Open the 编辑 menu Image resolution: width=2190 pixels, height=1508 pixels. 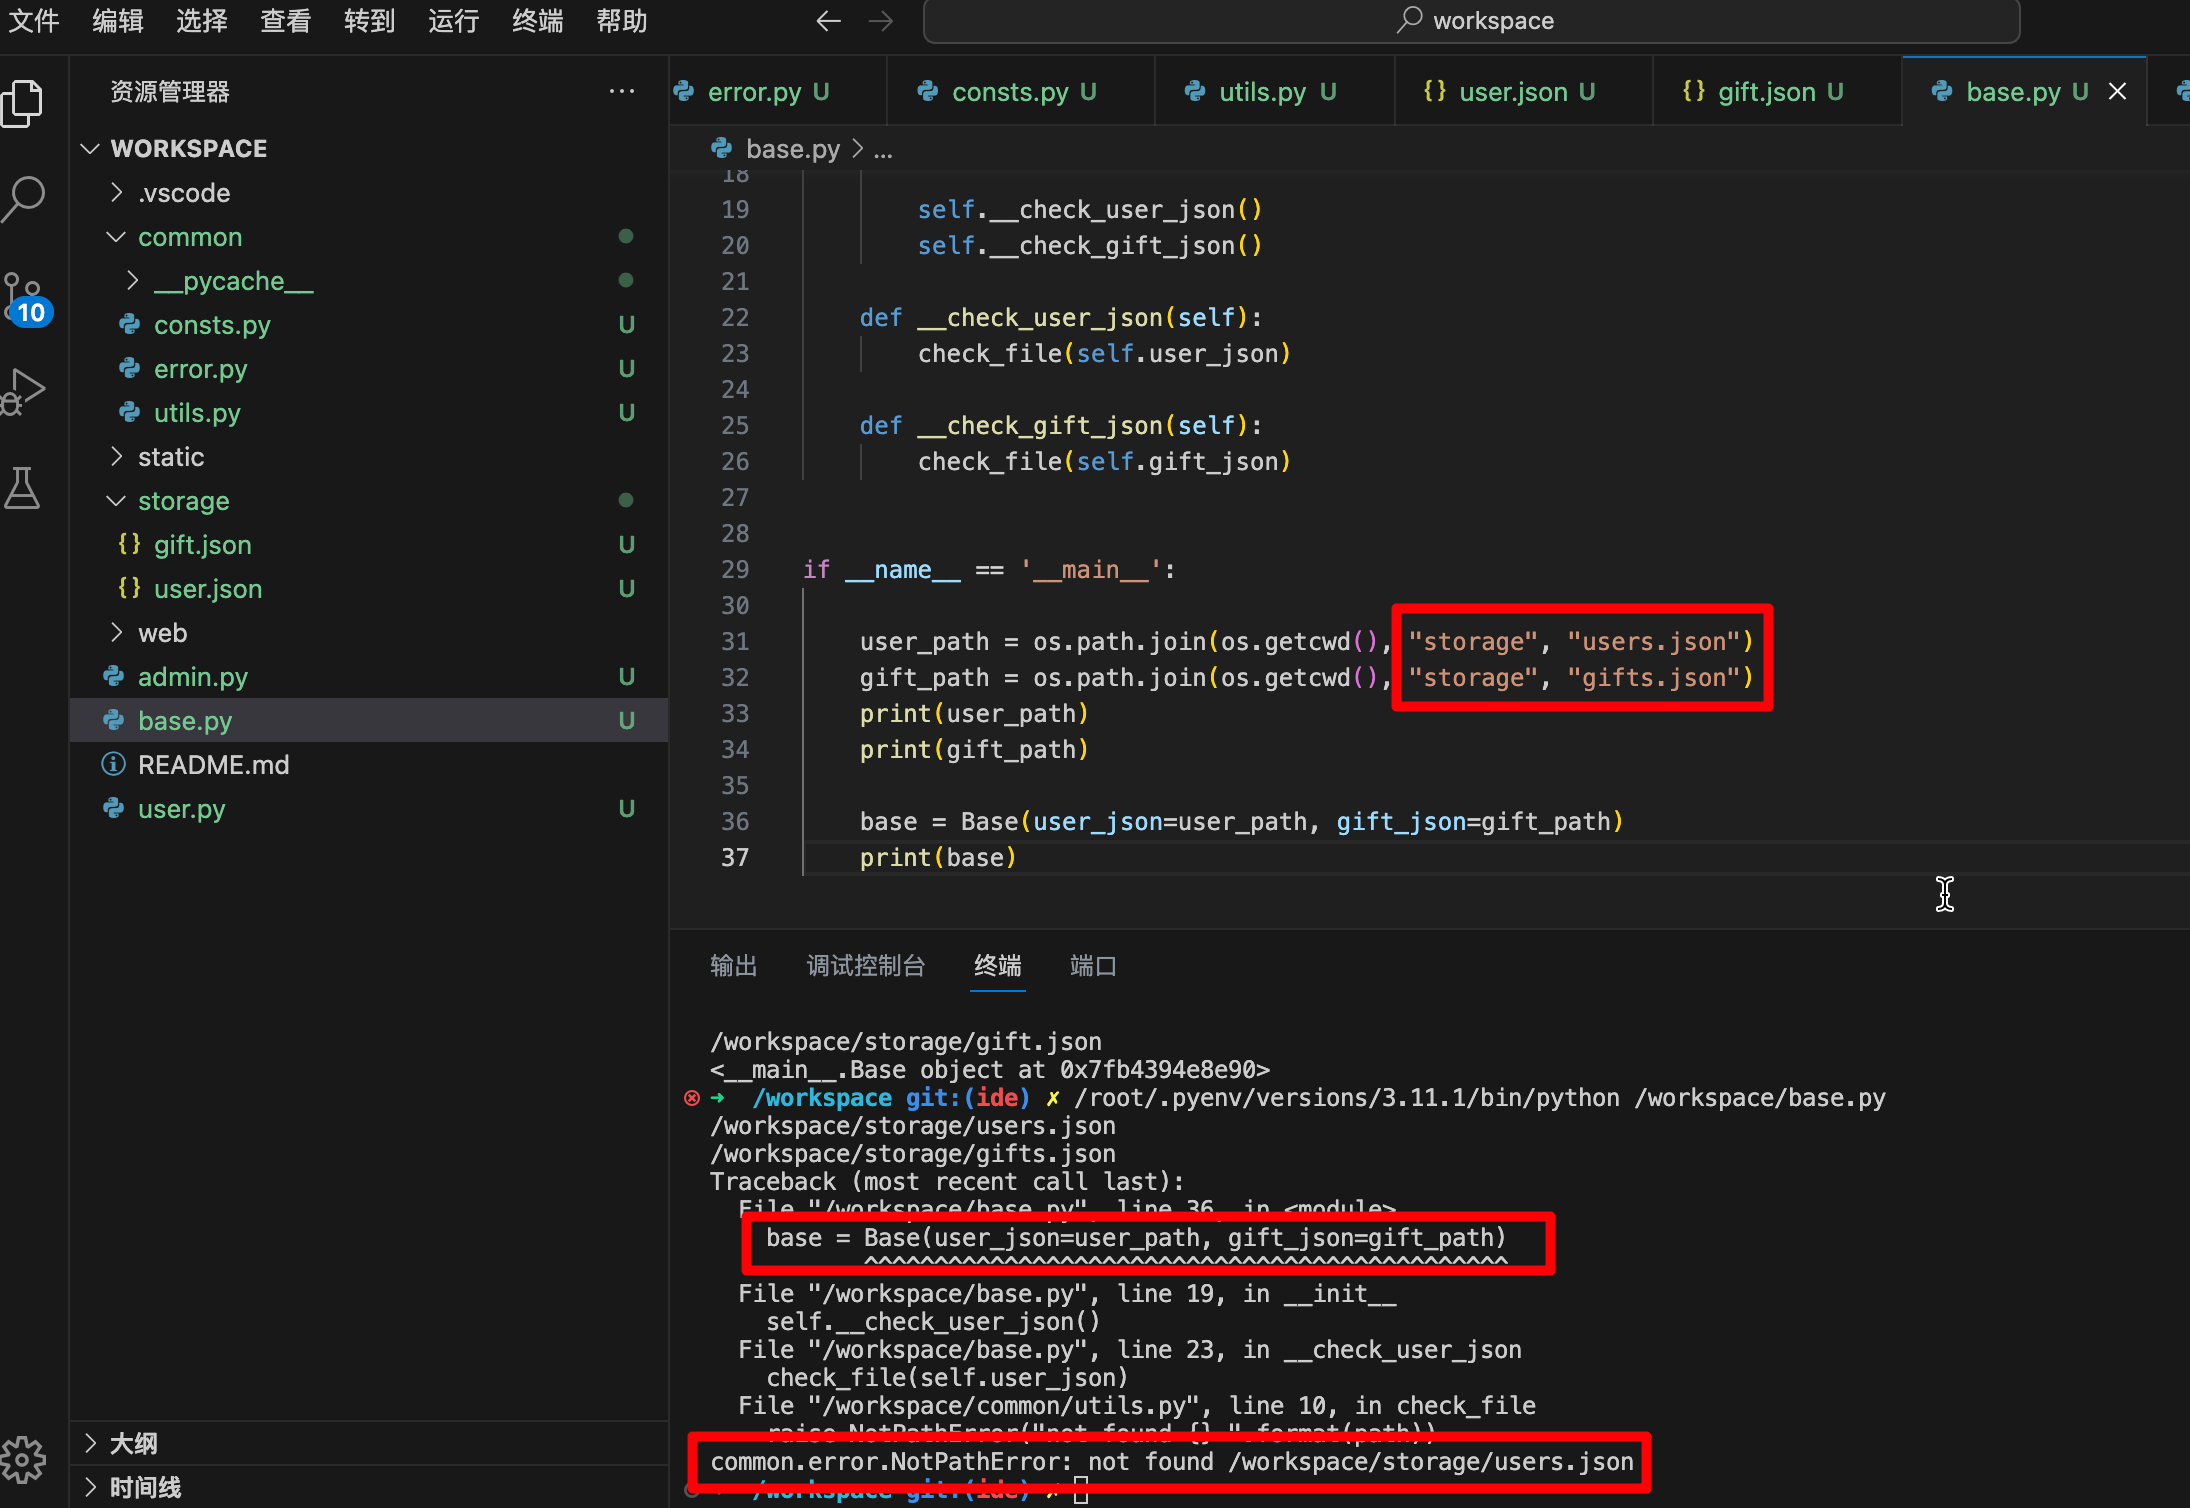click(118, 21)
